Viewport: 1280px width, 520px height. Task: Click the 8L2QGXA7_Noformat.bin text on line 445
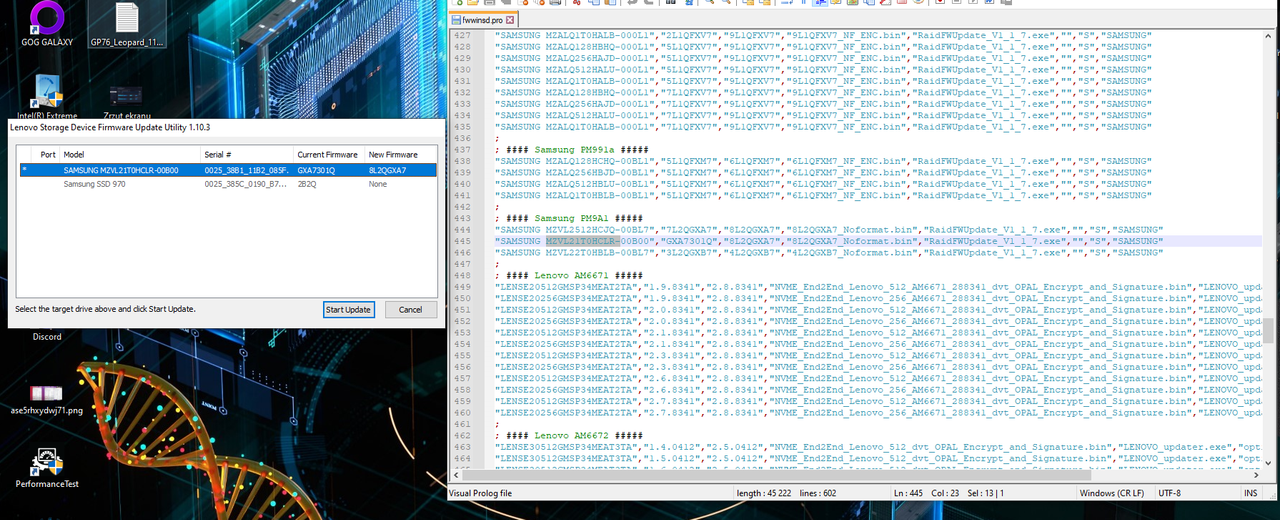click(852, 241)
